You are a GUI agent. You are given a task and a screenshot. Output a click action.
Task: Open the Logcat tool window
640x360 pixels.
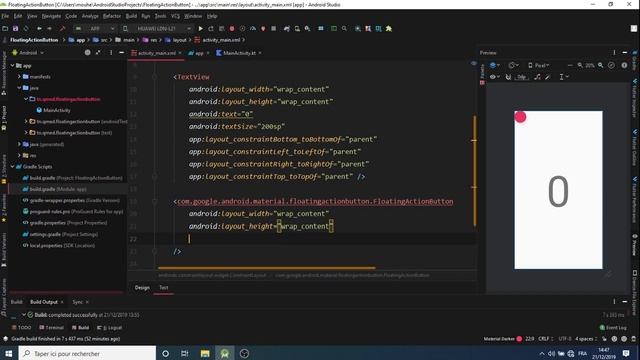coord(110,327)
